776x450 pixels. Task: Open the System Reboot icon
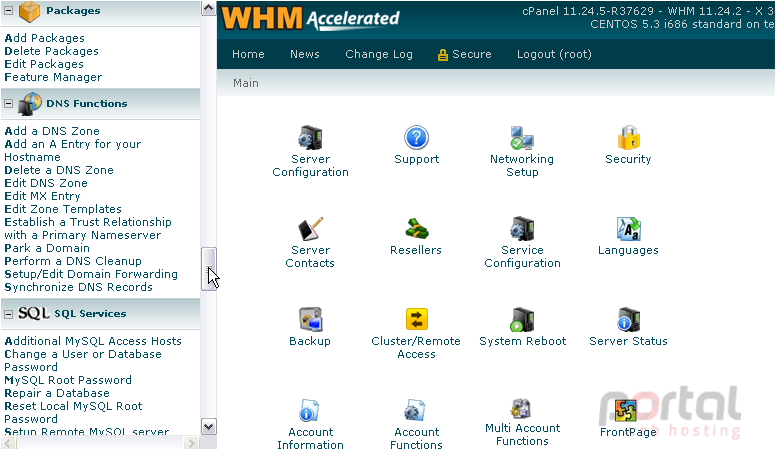[x=523, y=319]
